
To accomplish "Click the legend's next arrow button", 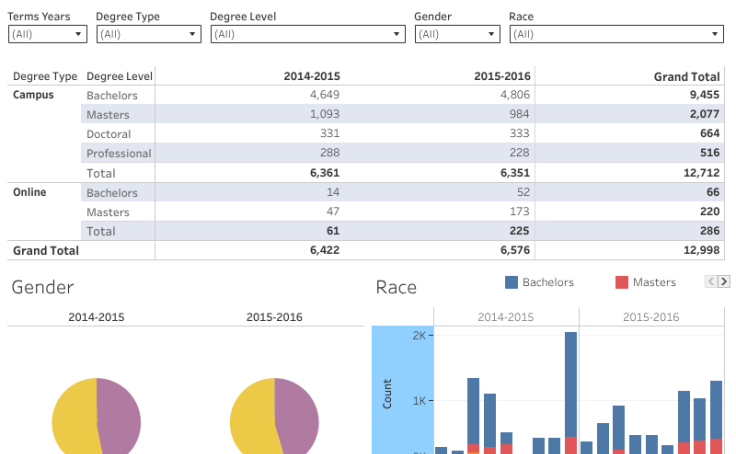I will pos(724,282).
